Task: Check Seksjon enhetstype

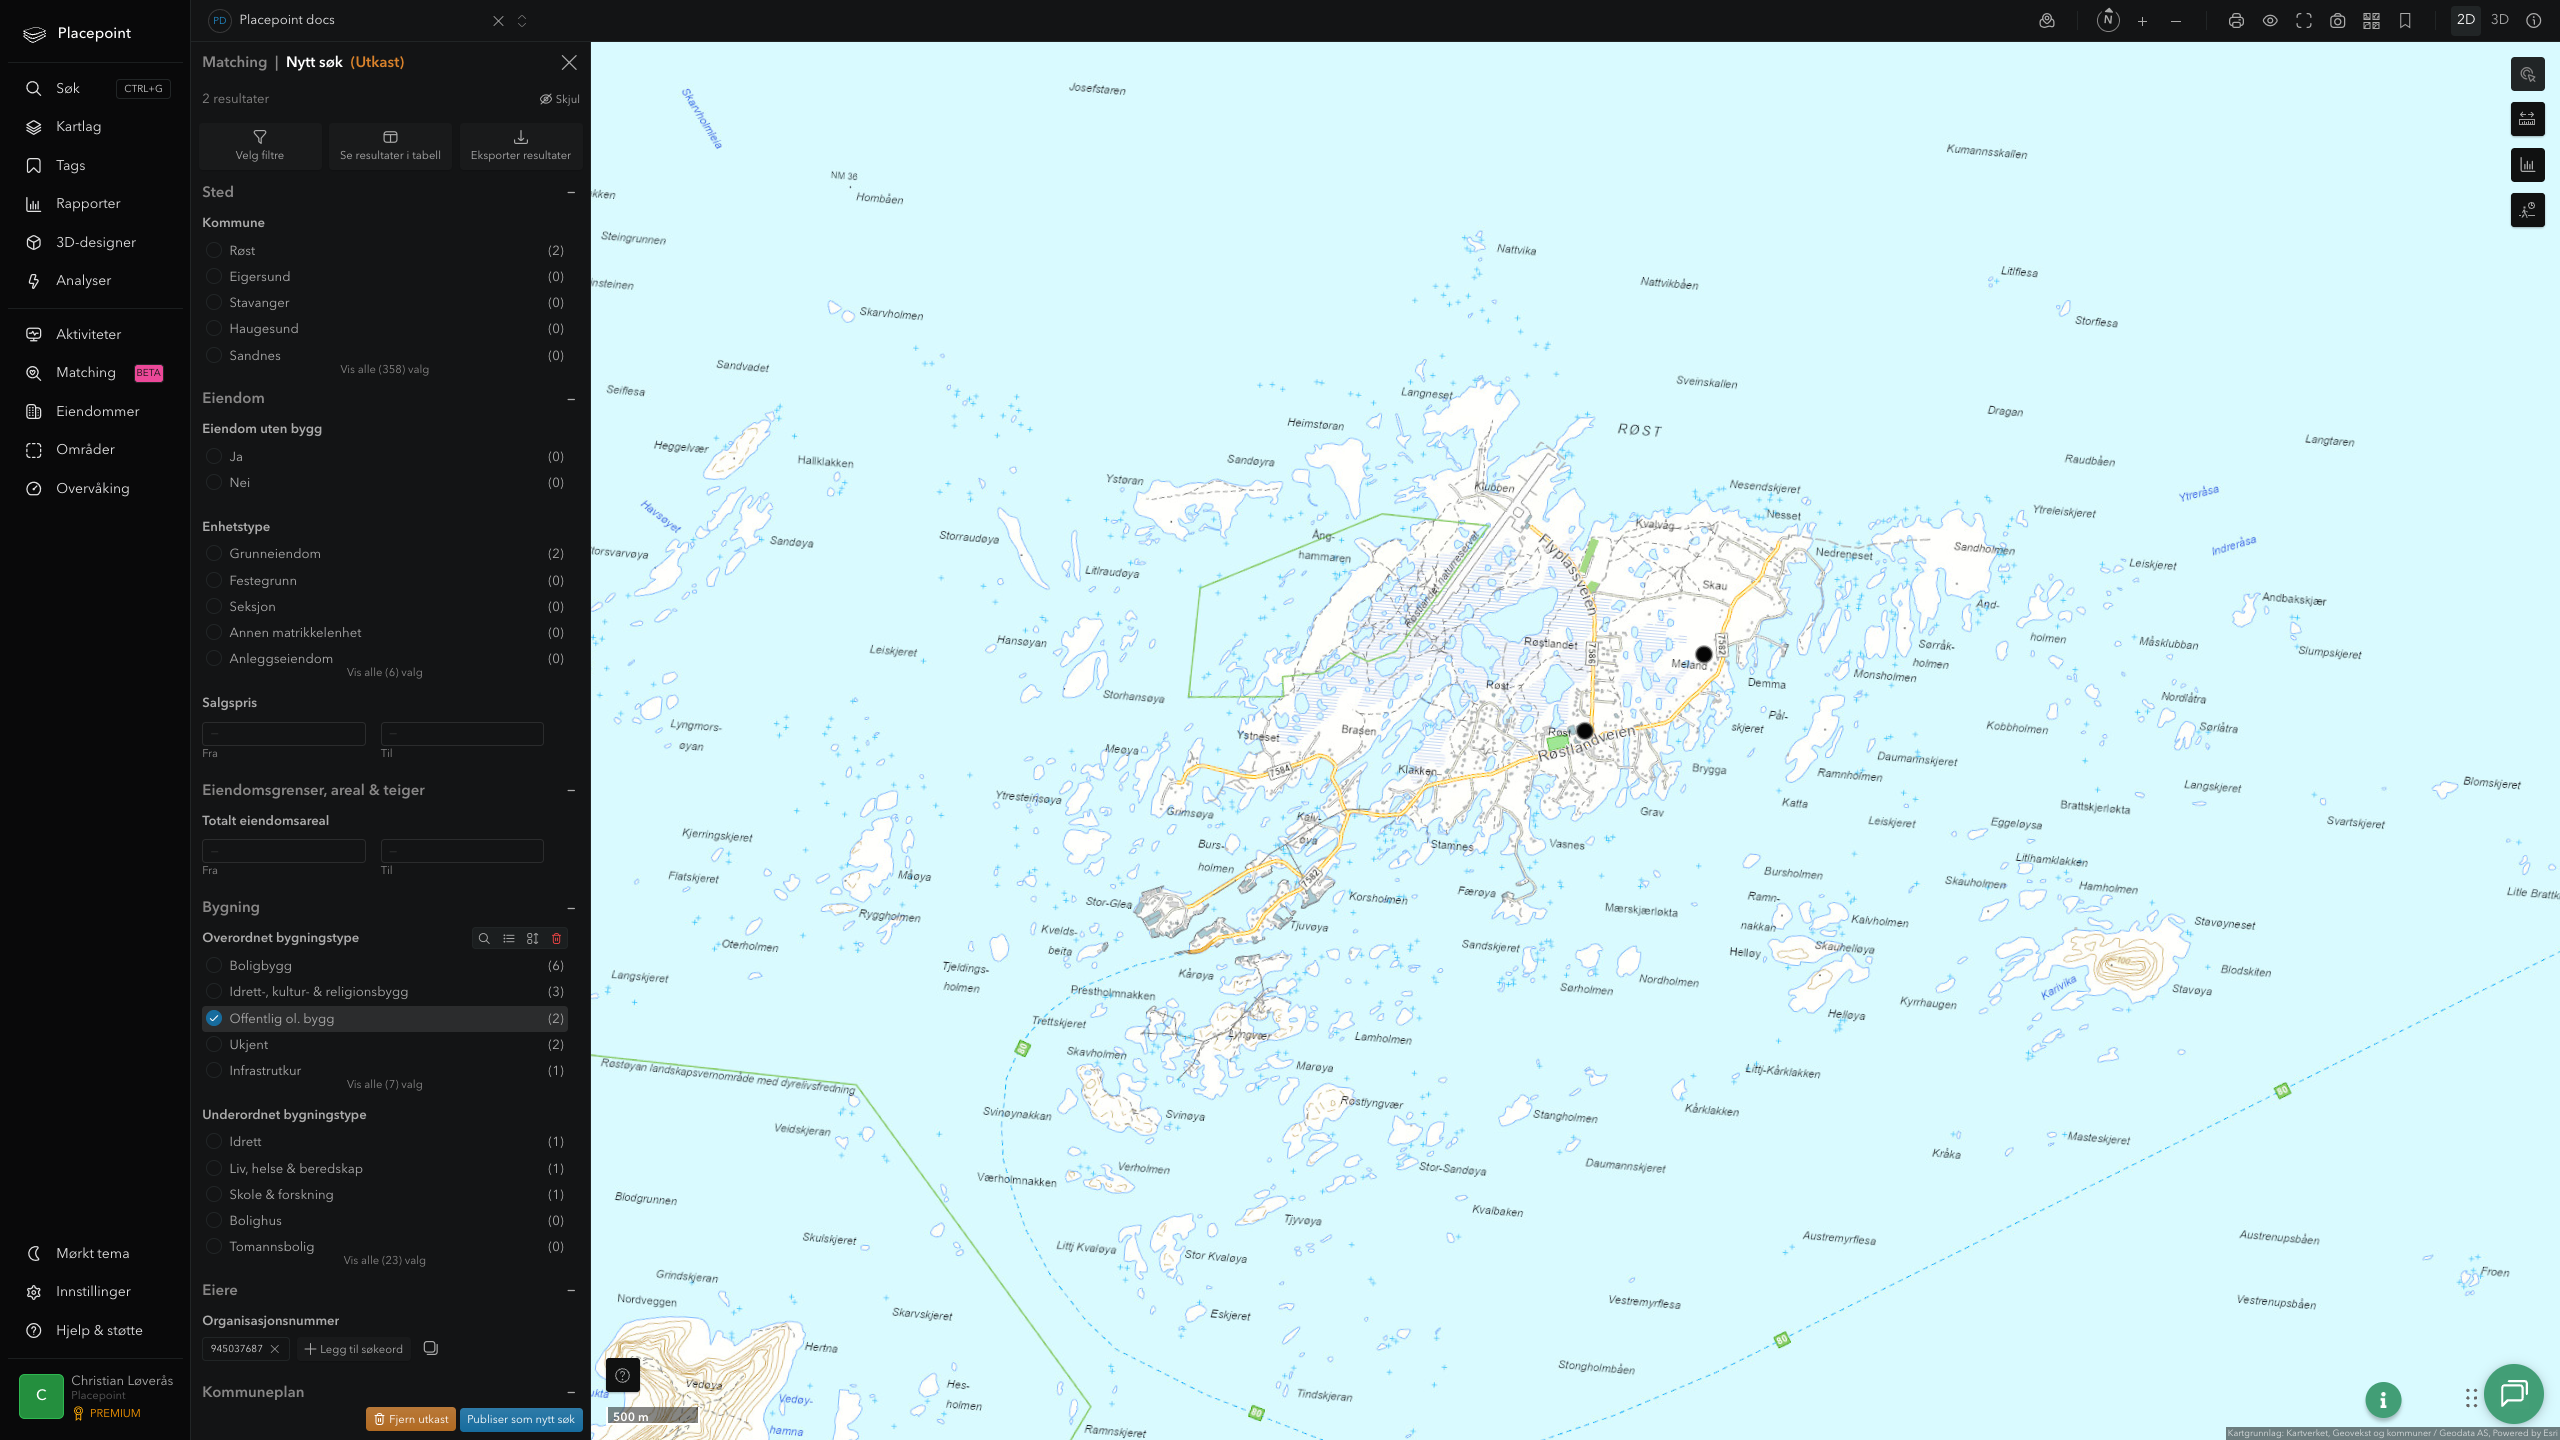Action: pos(214,607)
